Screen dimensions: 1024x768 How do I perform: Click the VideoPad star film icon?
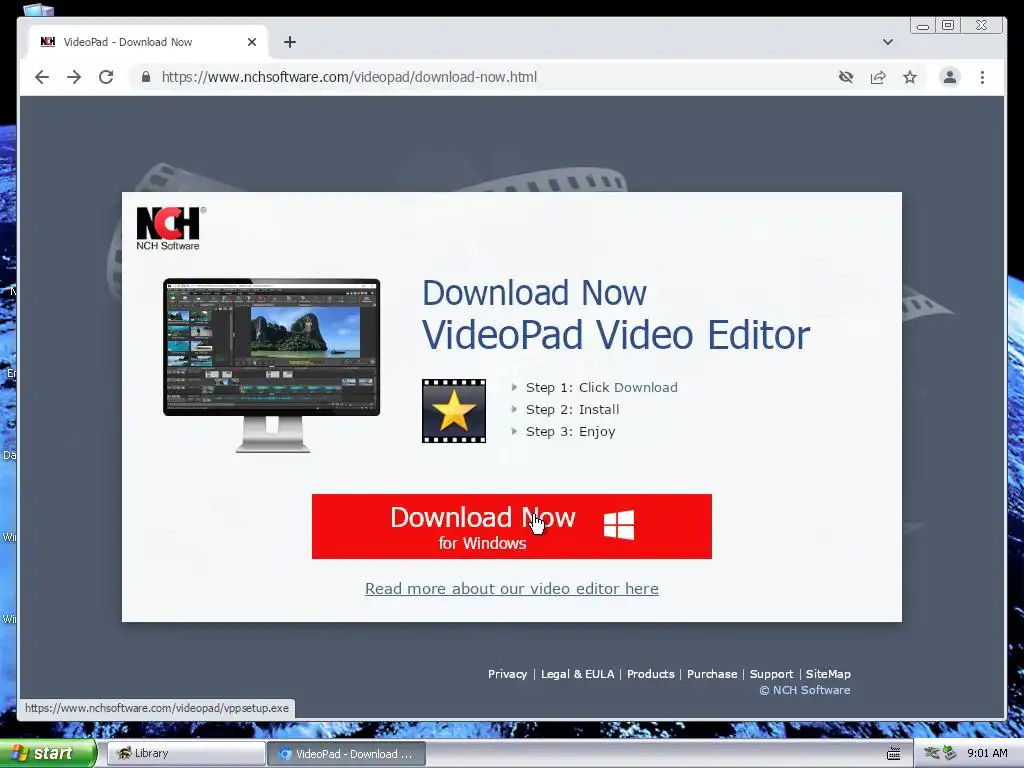click(x=454, y=411)
